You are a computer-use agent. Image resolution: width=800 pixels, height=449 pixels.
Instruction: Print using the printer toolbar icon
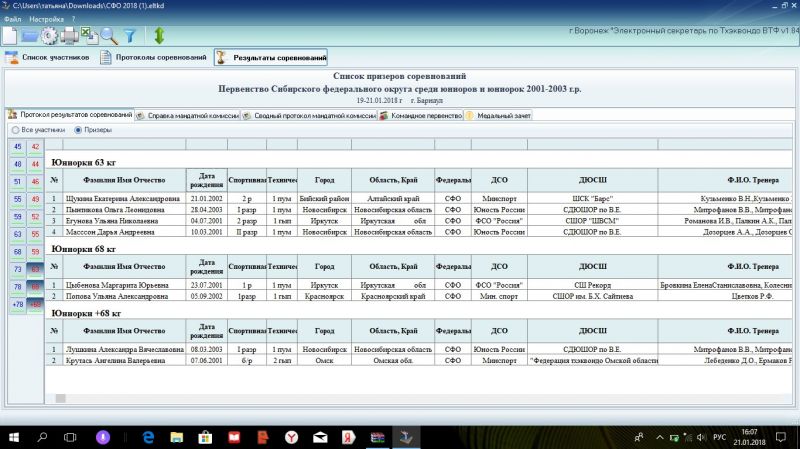coord(69,36)
